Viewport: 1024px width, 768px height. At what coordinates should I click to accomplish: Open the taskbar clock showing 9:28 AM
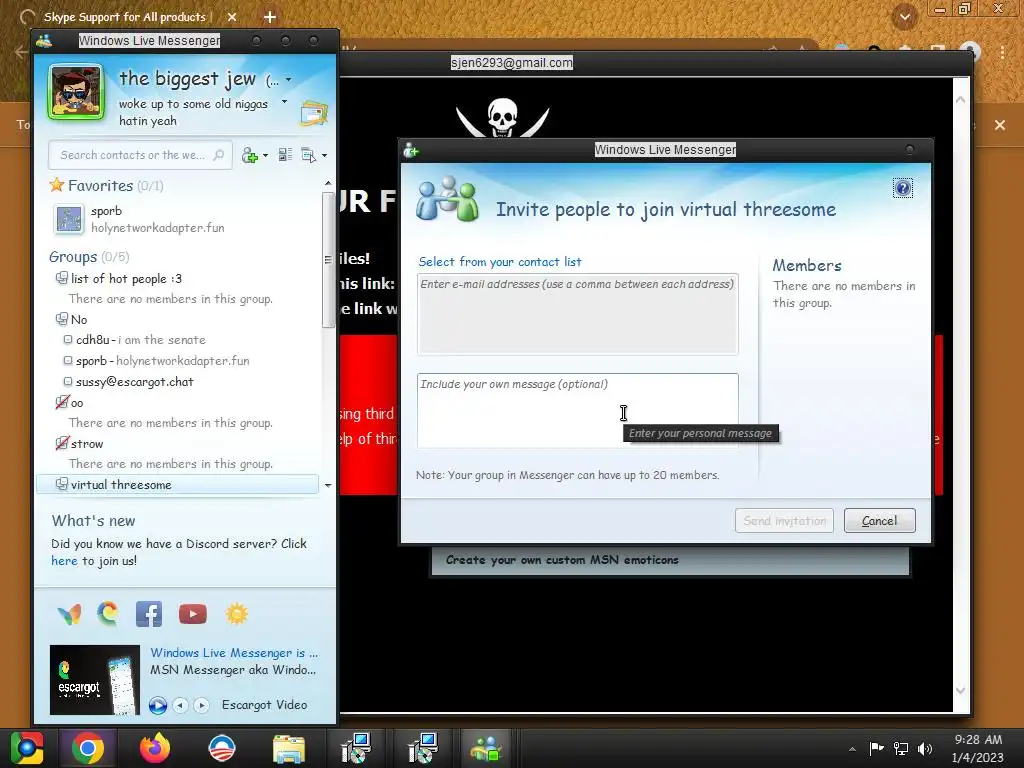[978, 748]
